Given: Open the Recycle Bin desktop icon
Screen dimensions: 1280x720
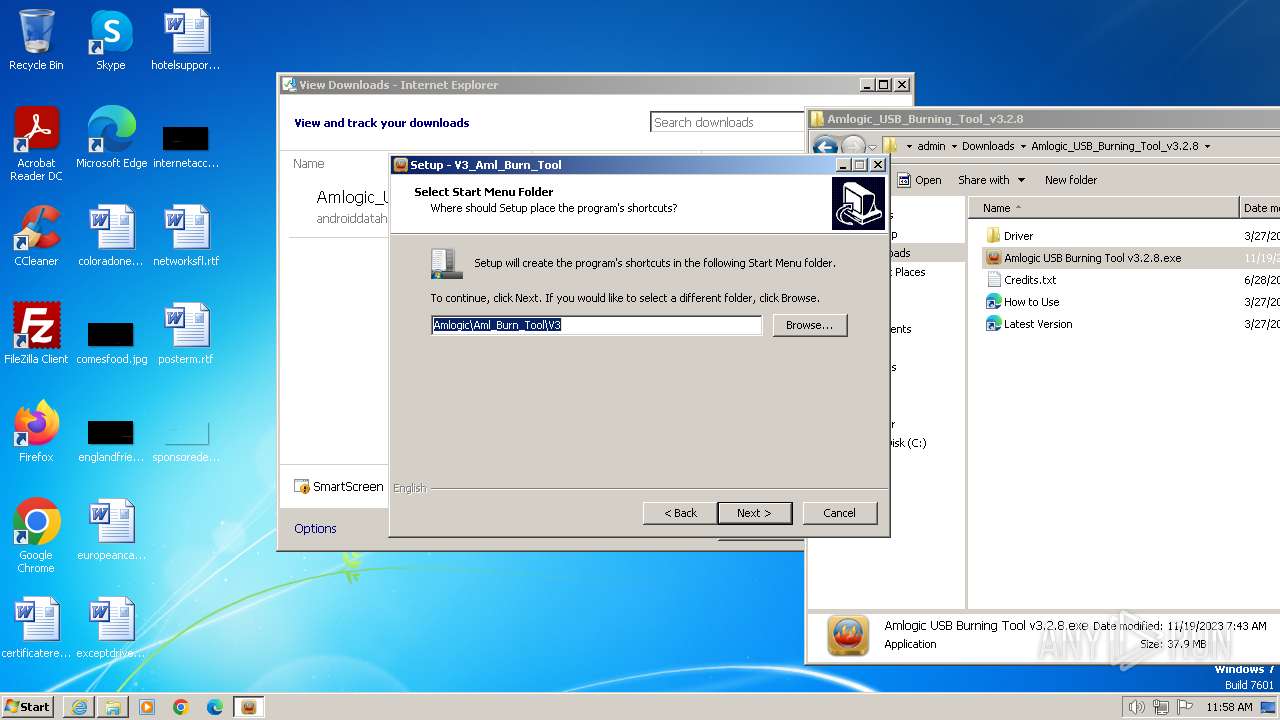Looking at the screenshot, I should 36,40.
